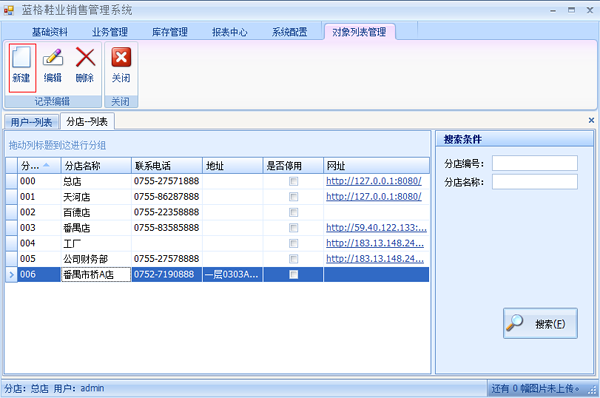This screenshot has height=398, width=600.
Task: Click row indicator arrow for branch 006
Action: coord(11,274)
